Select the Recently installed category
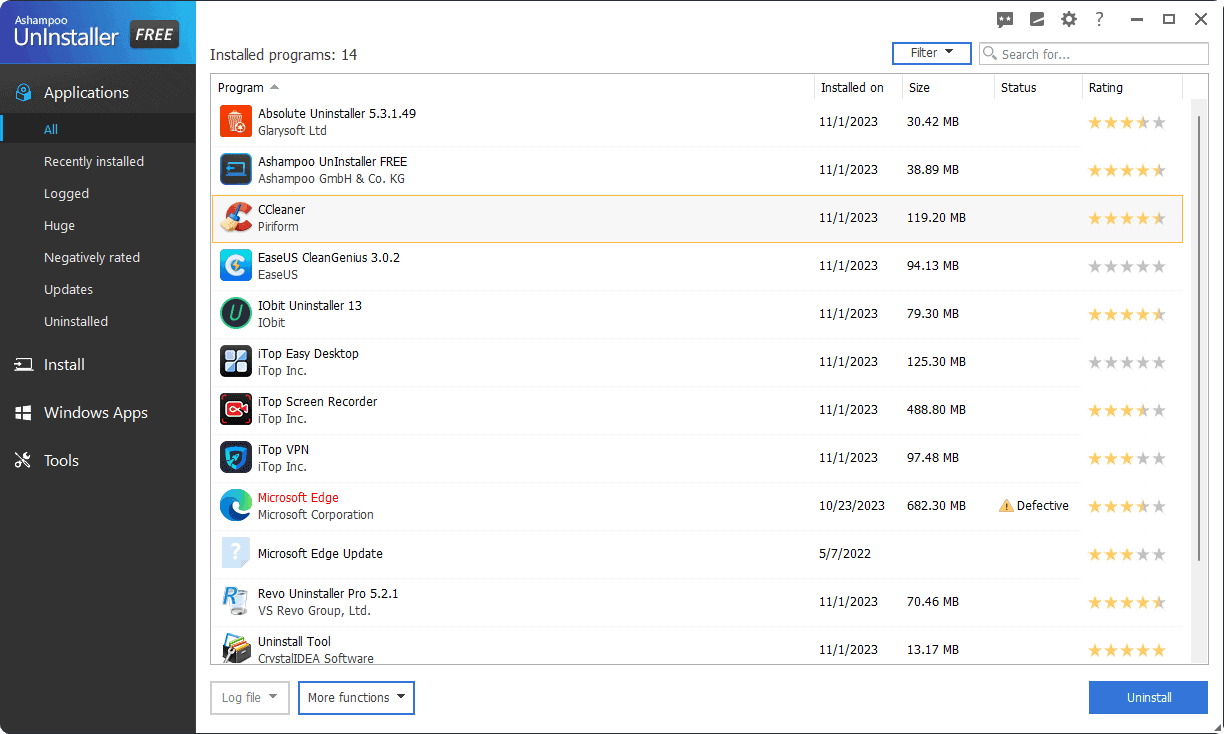Viewport: 1224px width, 734px height. pos(95,161)
